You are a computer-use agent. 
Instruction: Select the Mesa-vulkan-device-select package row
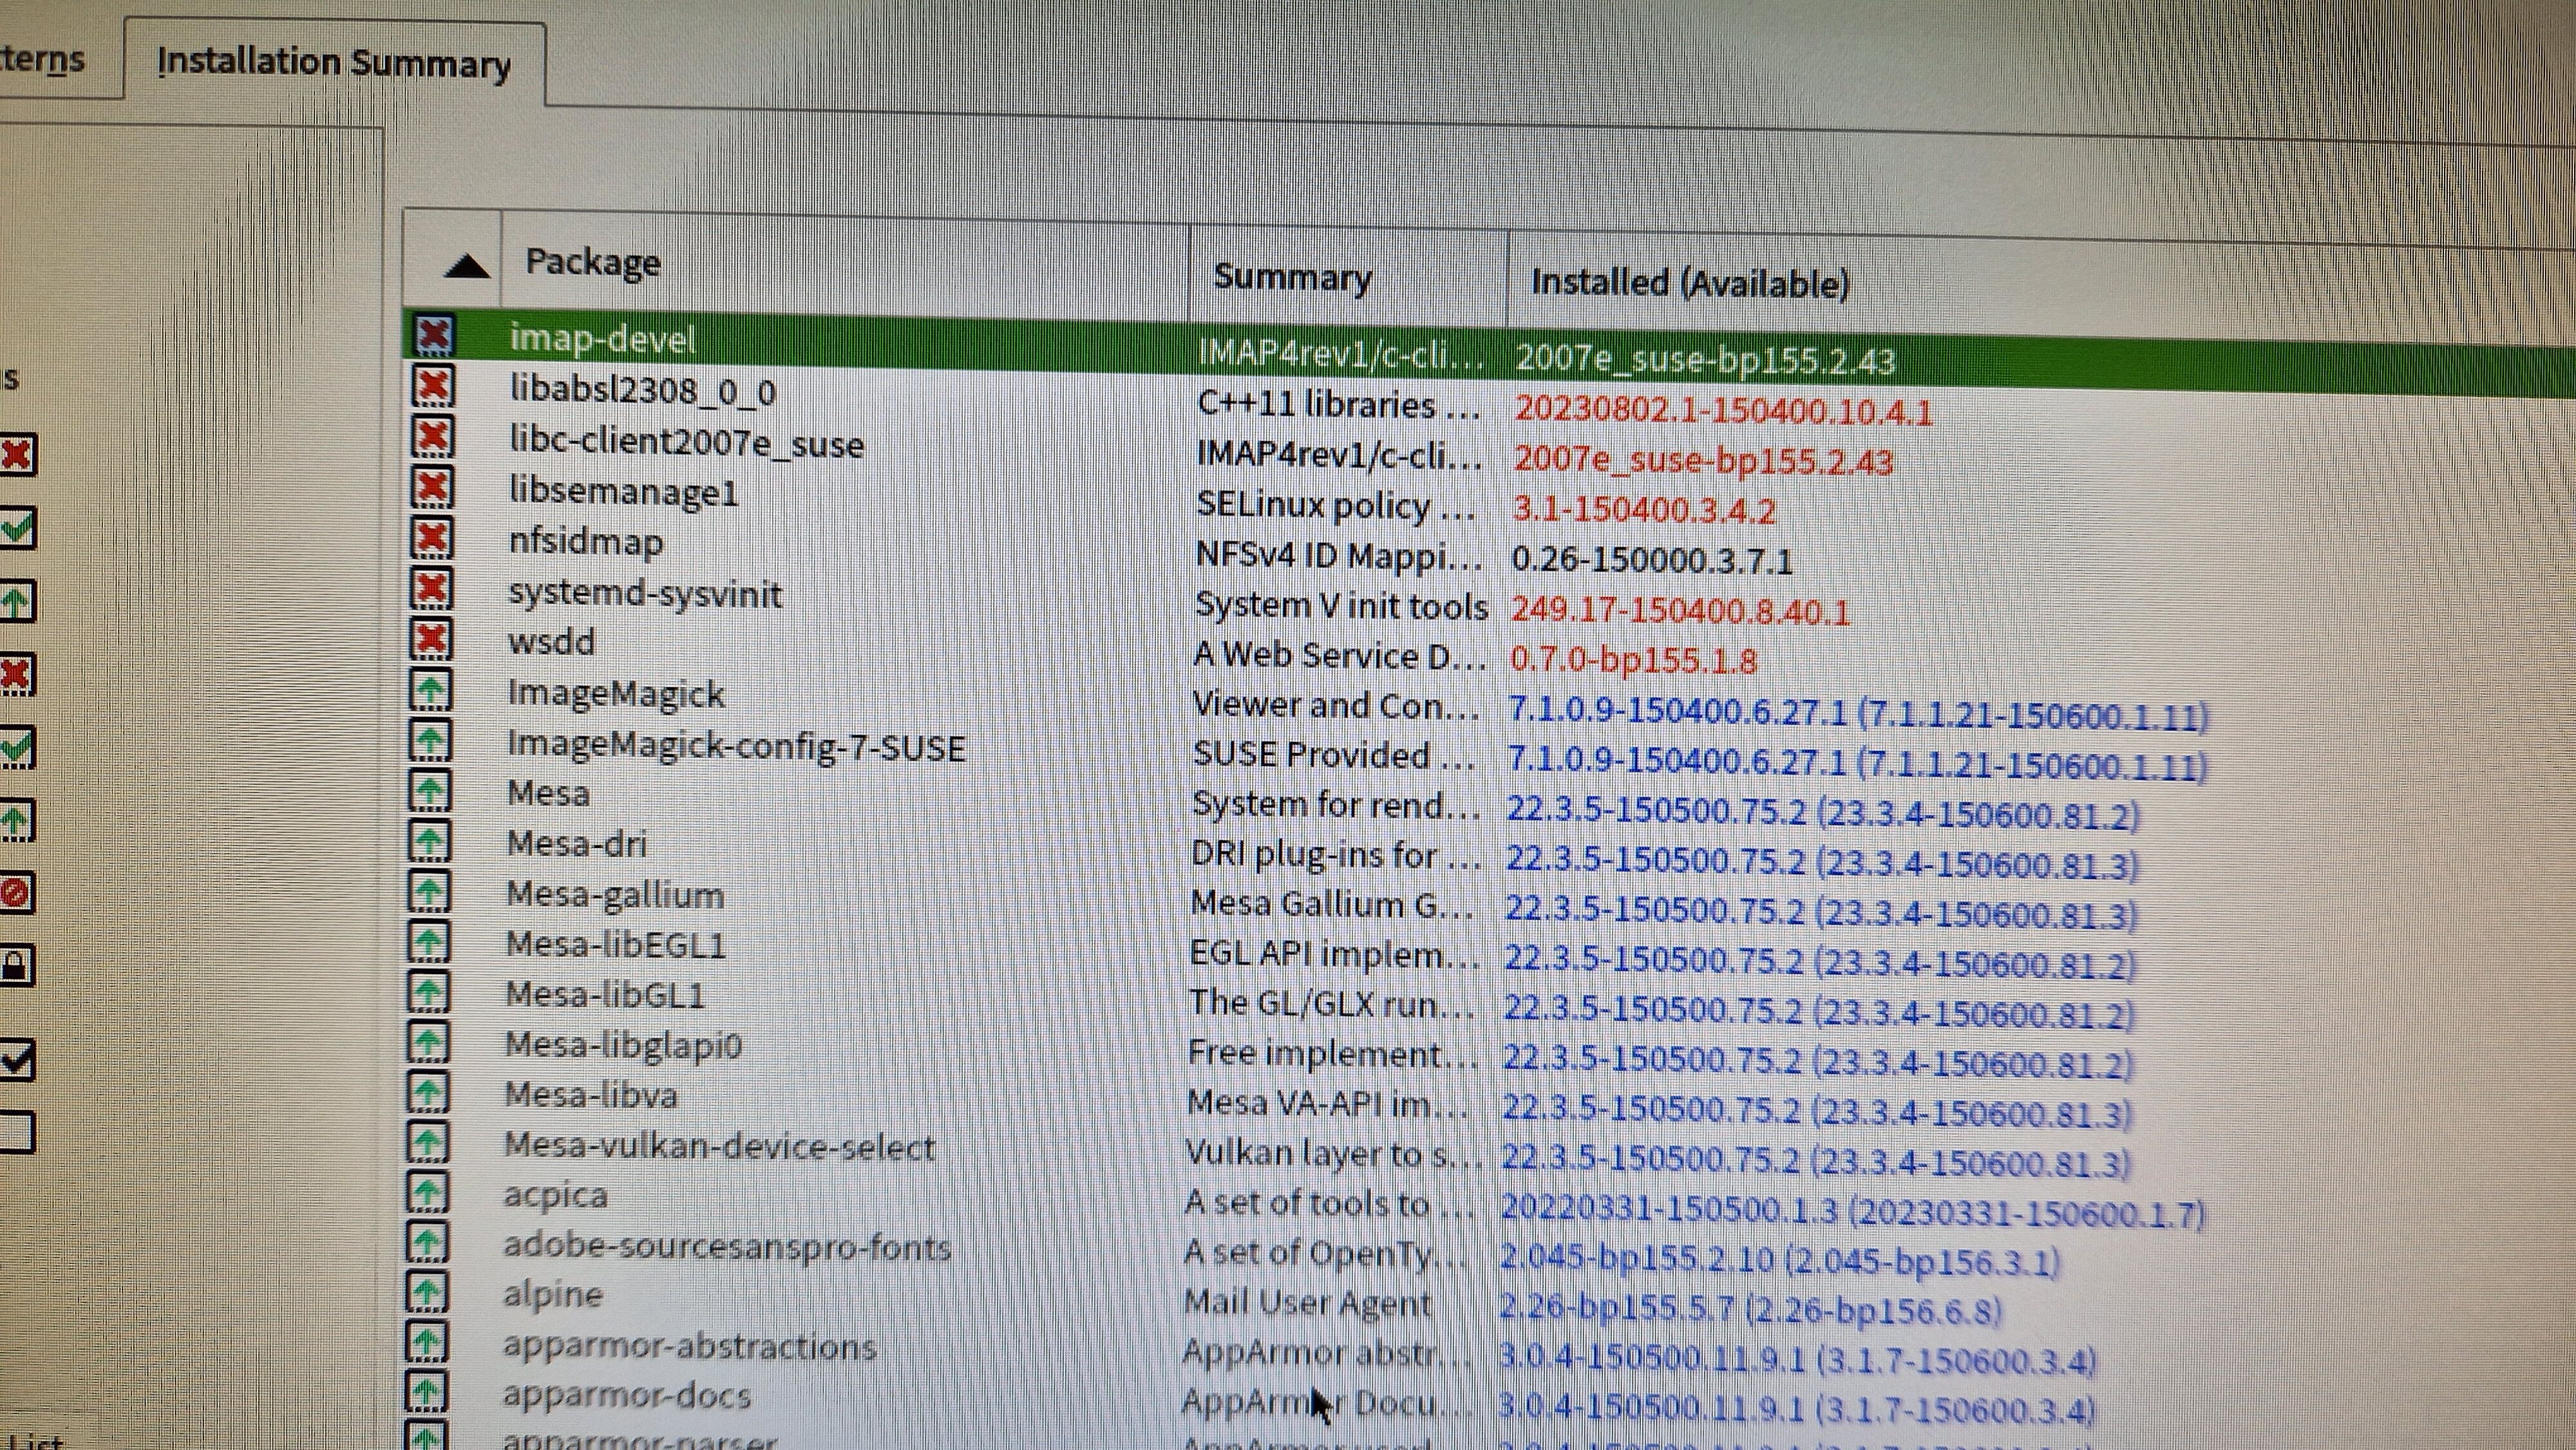[719, 1146]
